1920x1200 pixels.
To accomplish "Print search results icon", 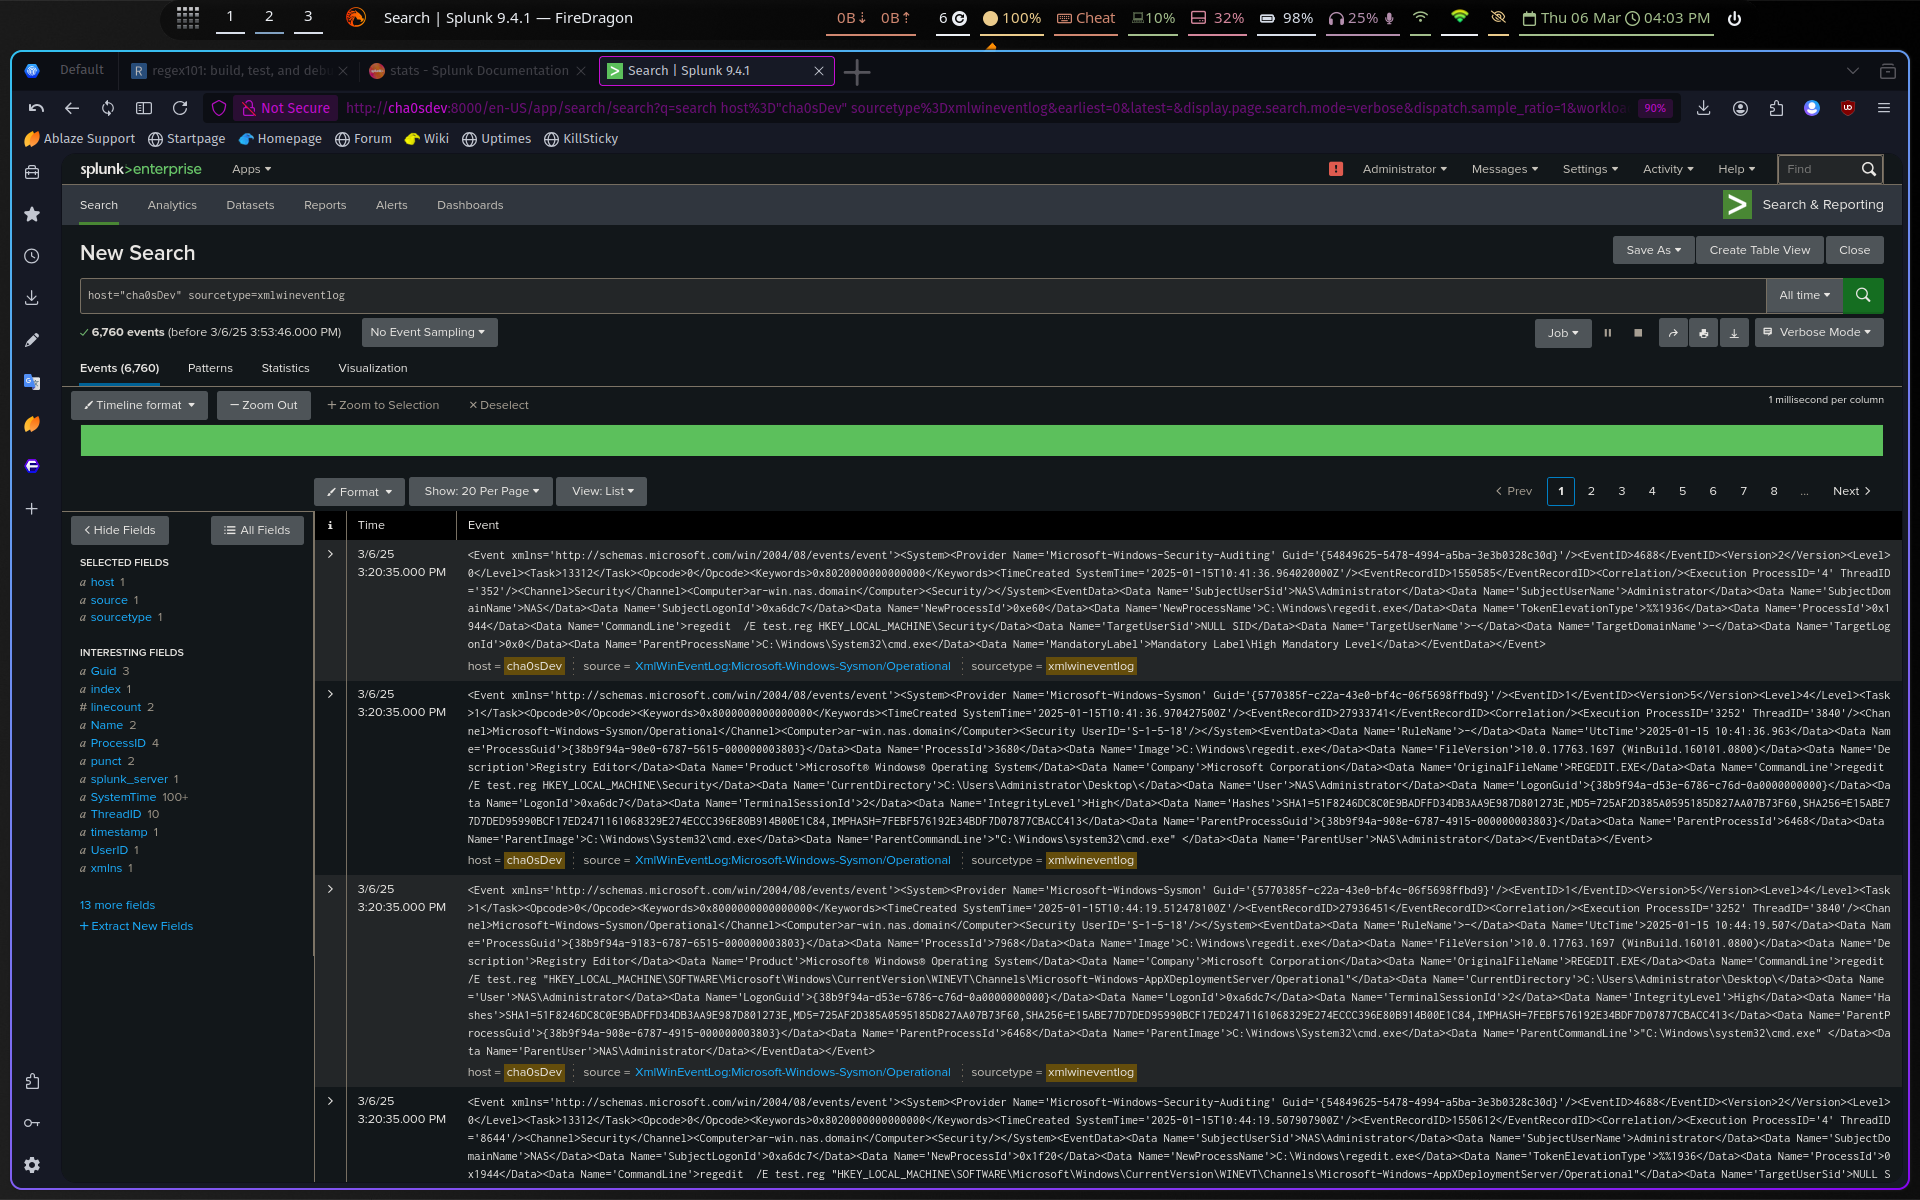I will tap(1704, 333).
